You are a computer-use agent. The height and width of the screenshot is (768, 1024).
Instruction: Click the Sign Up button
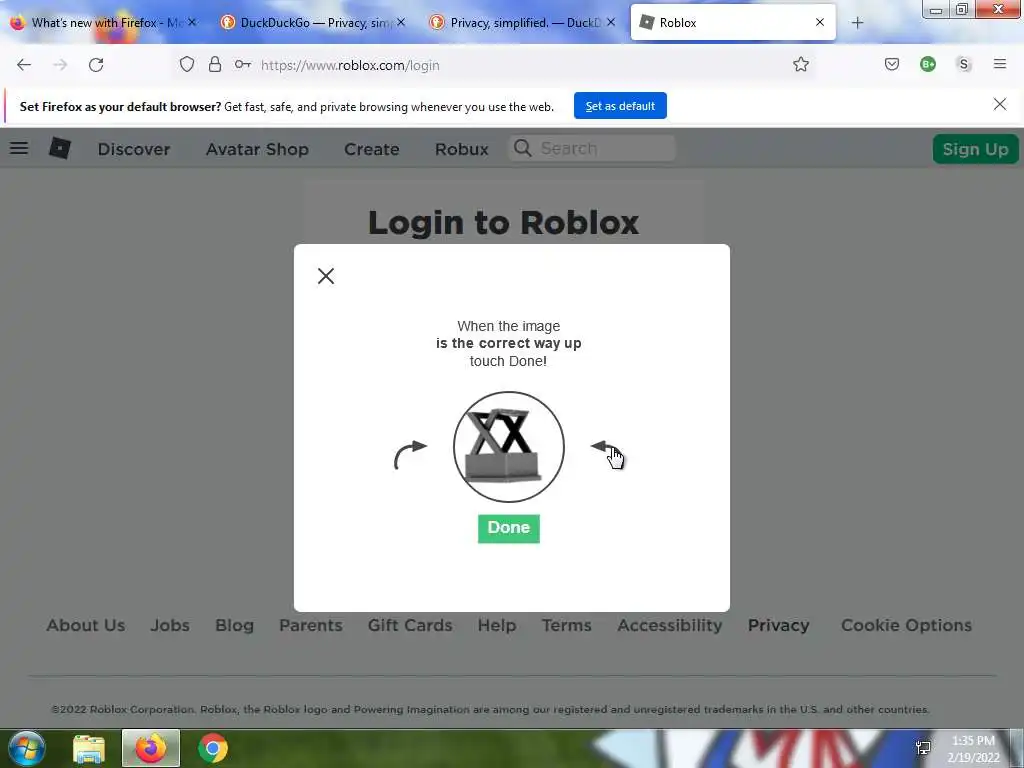(x=976, y=149)
